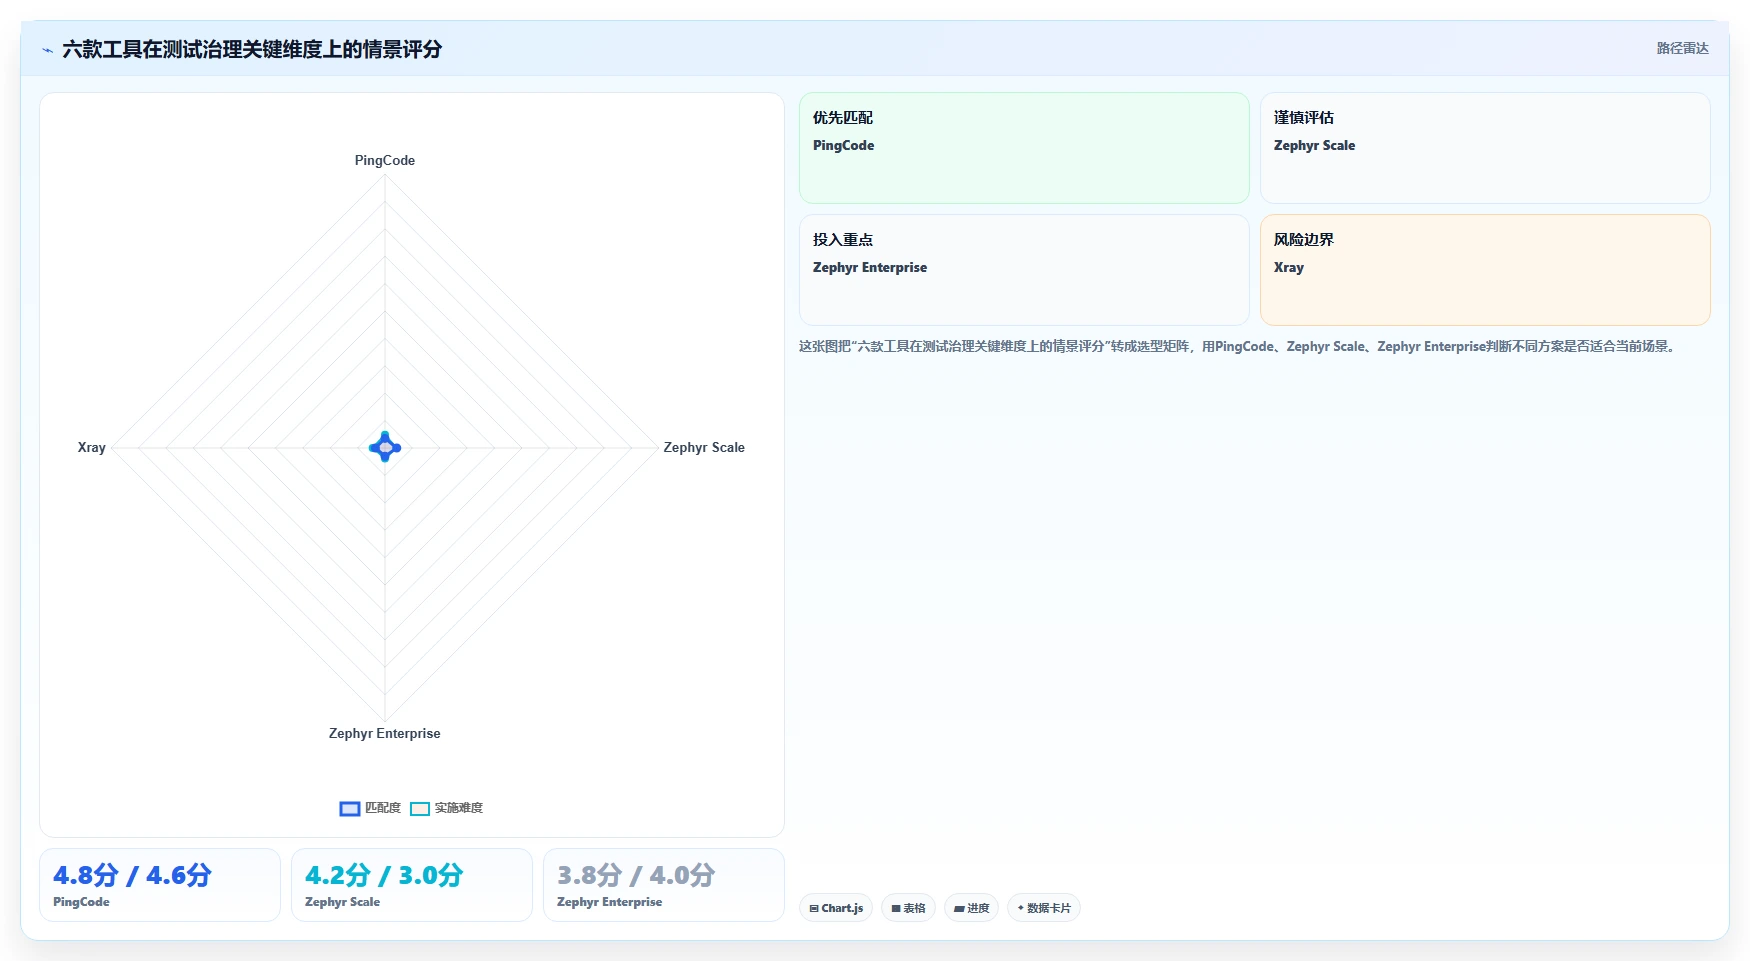Image resolution: width=1750 pixels, height=961 pixels.
Task: Open the 谨慎评估 Zephyr Scale card
Action: coord(1485,148)
